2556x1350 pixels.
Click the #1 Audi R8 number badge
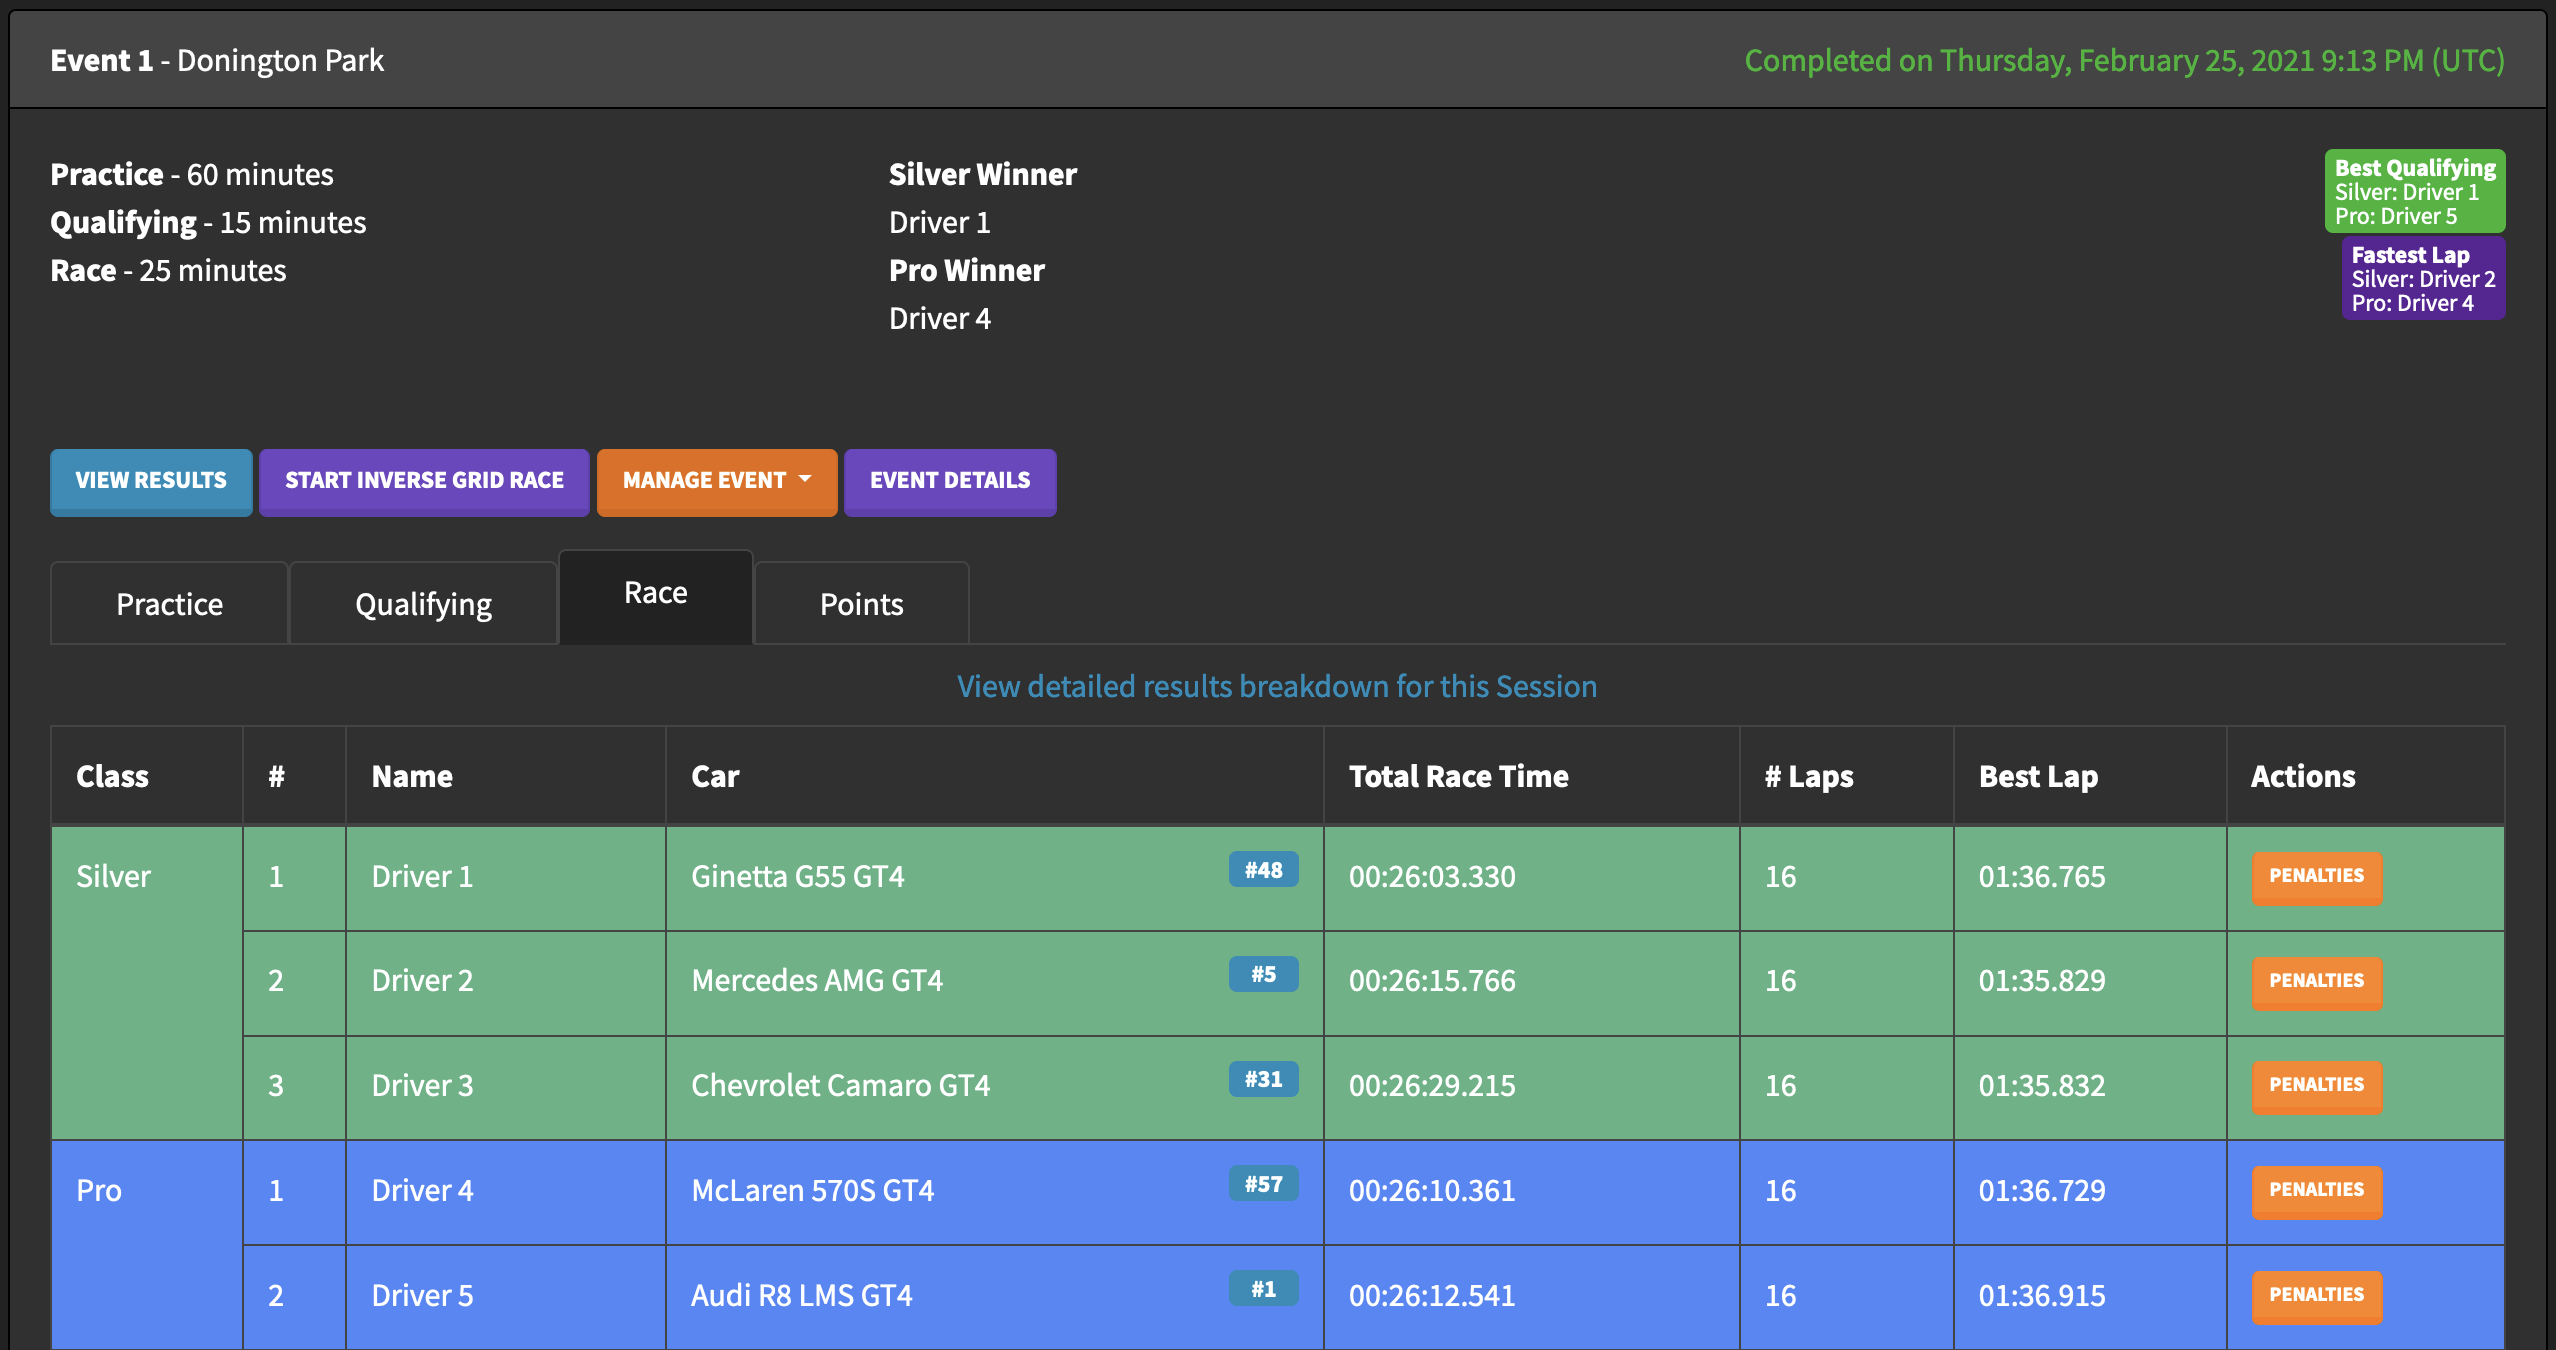coord(1263,1289)
